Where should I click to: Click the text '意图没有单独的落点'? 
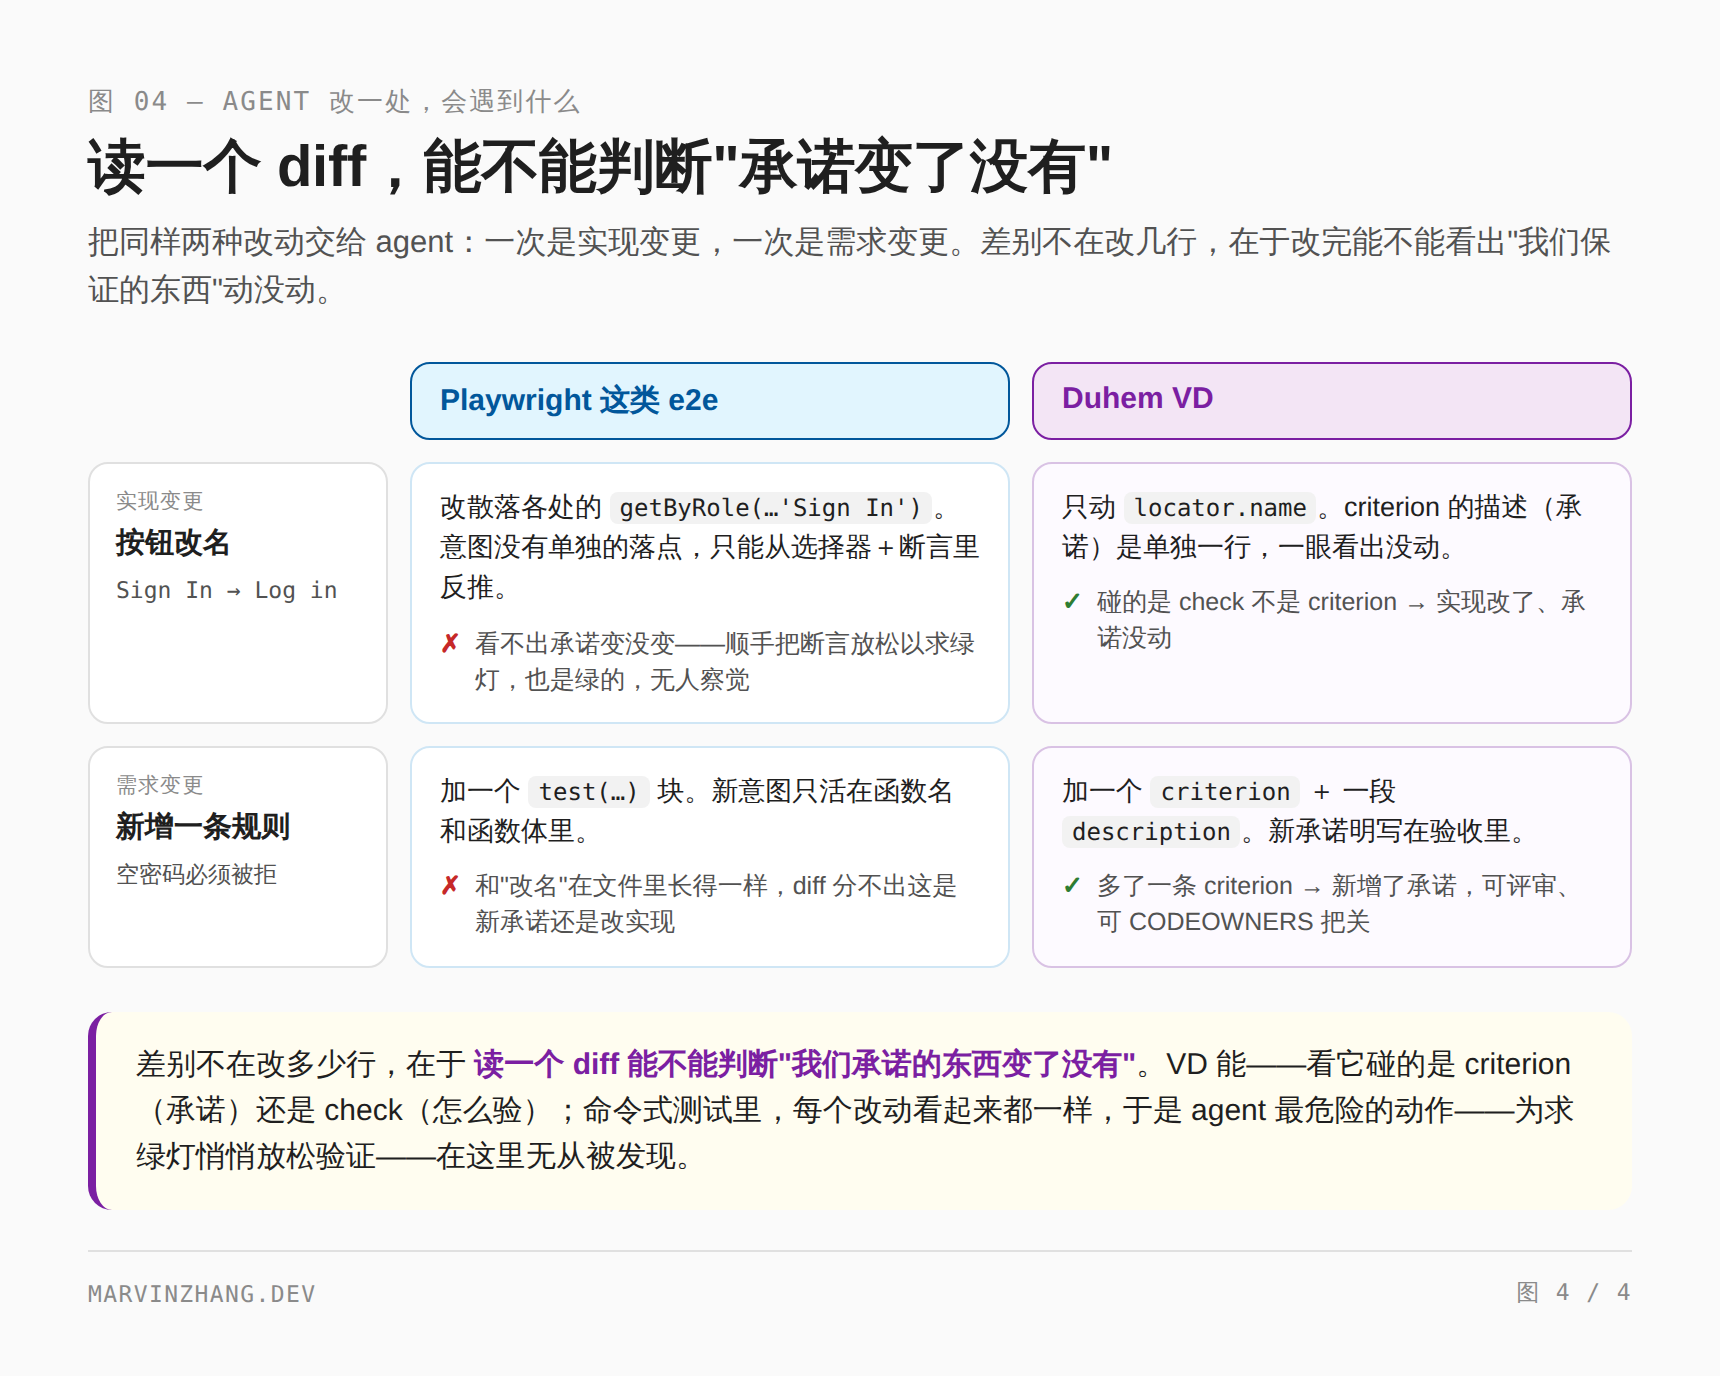click(x=562, y=548)
